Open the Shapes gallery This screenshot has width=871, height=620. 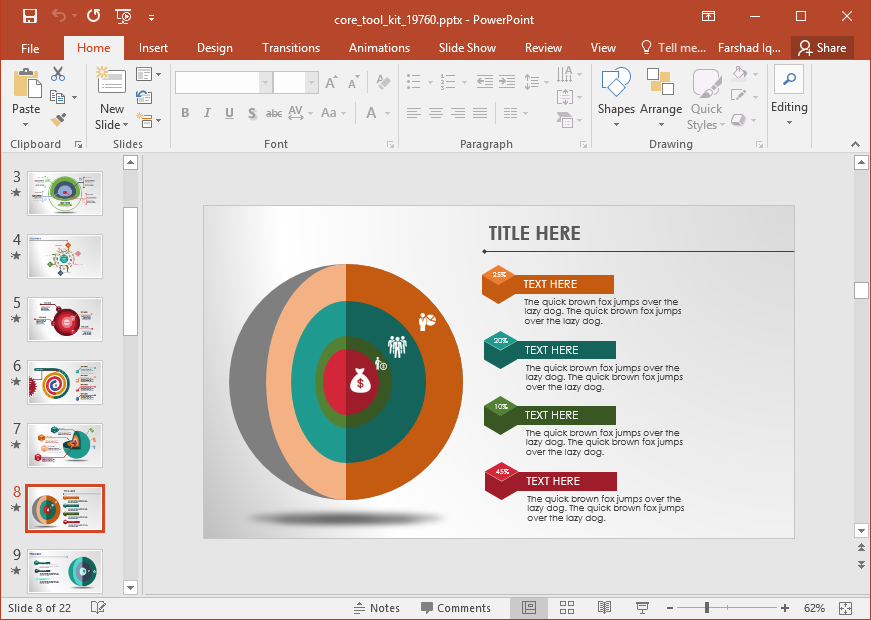click(616, 99)
